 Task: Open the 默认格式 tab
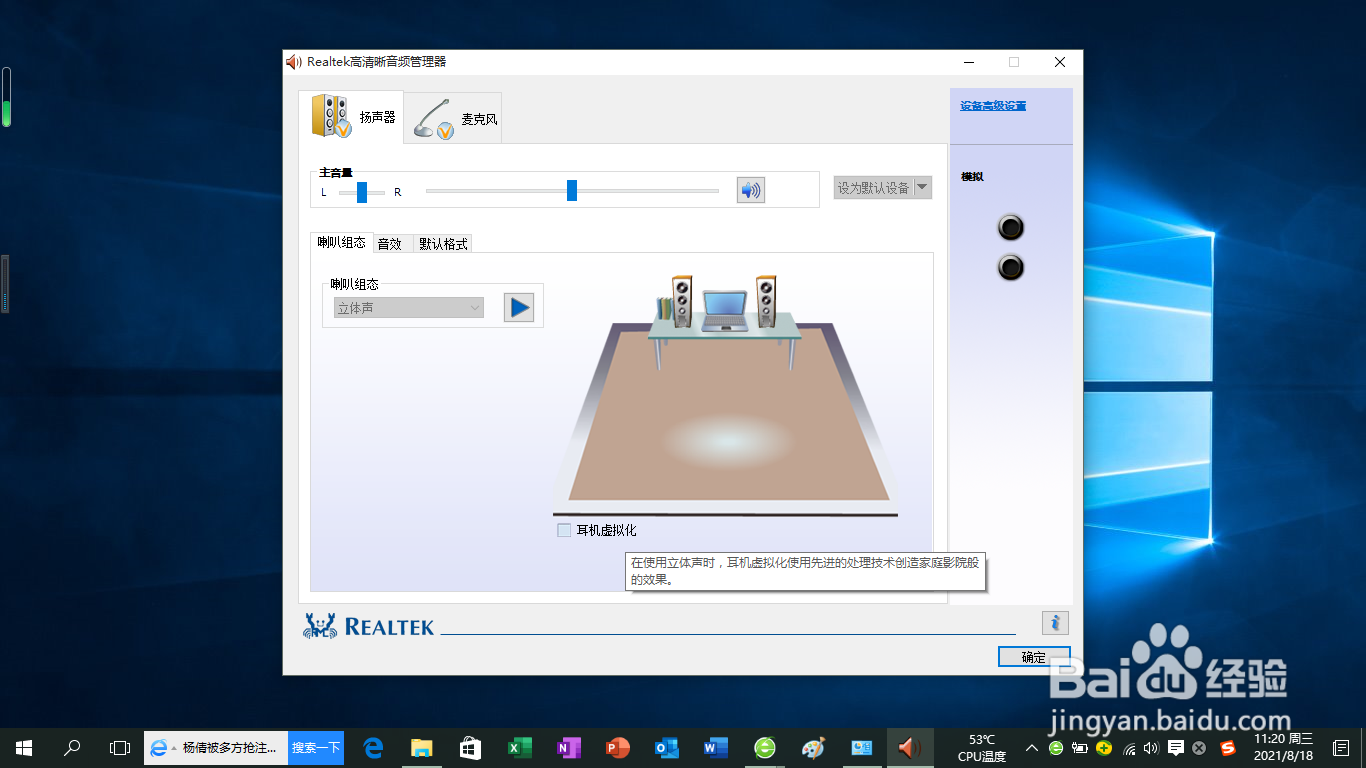[x=443, y=244]
